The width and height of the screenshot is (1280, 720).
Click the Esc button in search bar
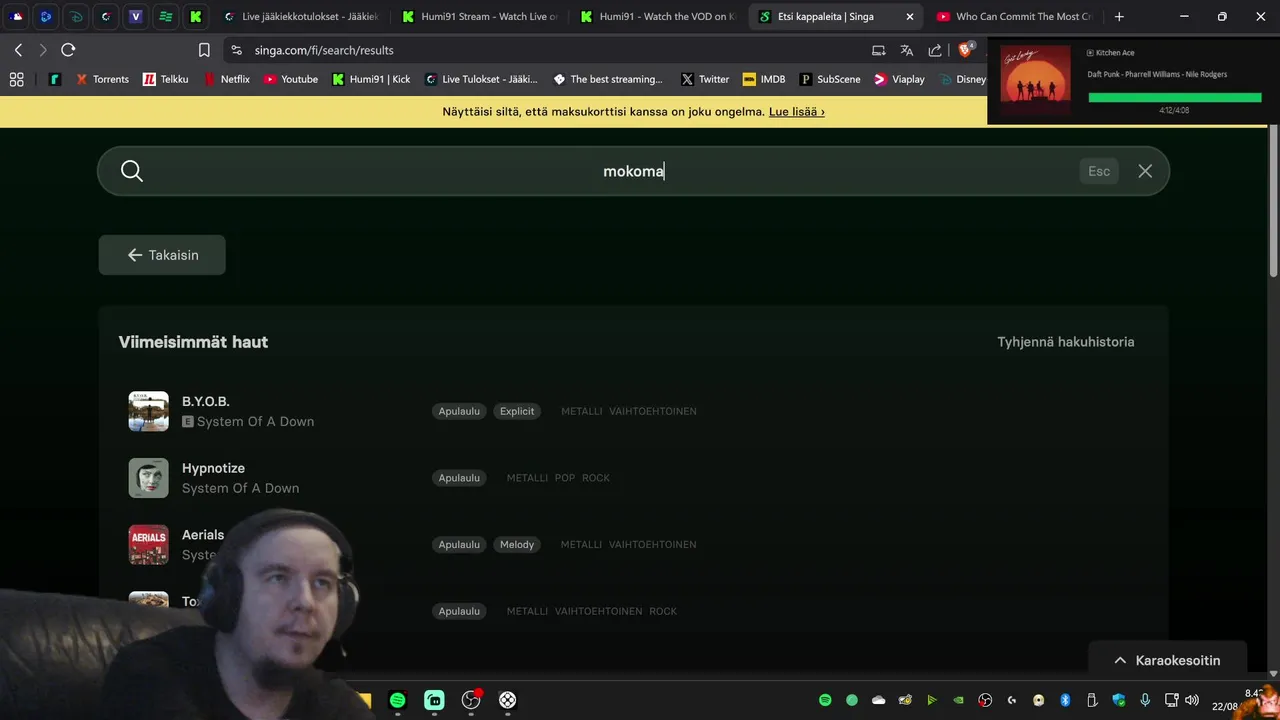[x=1099, y=171]
